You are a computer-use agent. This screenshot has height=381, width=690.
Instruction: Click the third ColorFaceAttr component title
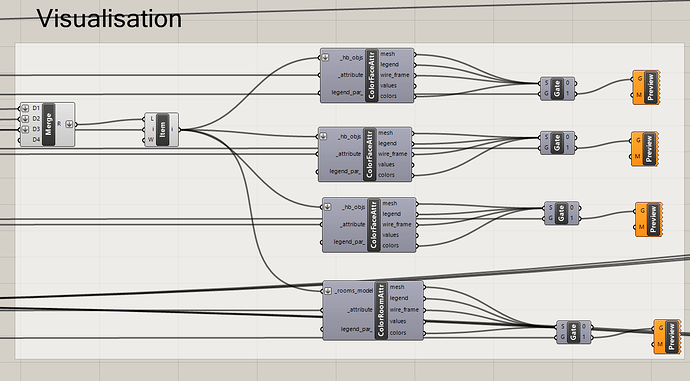tap(374, 225)
